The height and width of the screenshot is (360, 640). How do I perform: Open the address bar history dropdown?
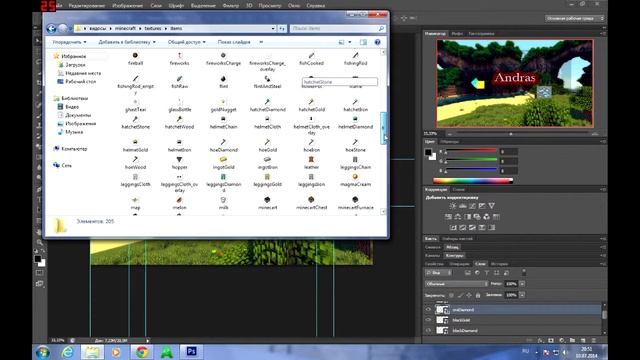click(273, 29)
